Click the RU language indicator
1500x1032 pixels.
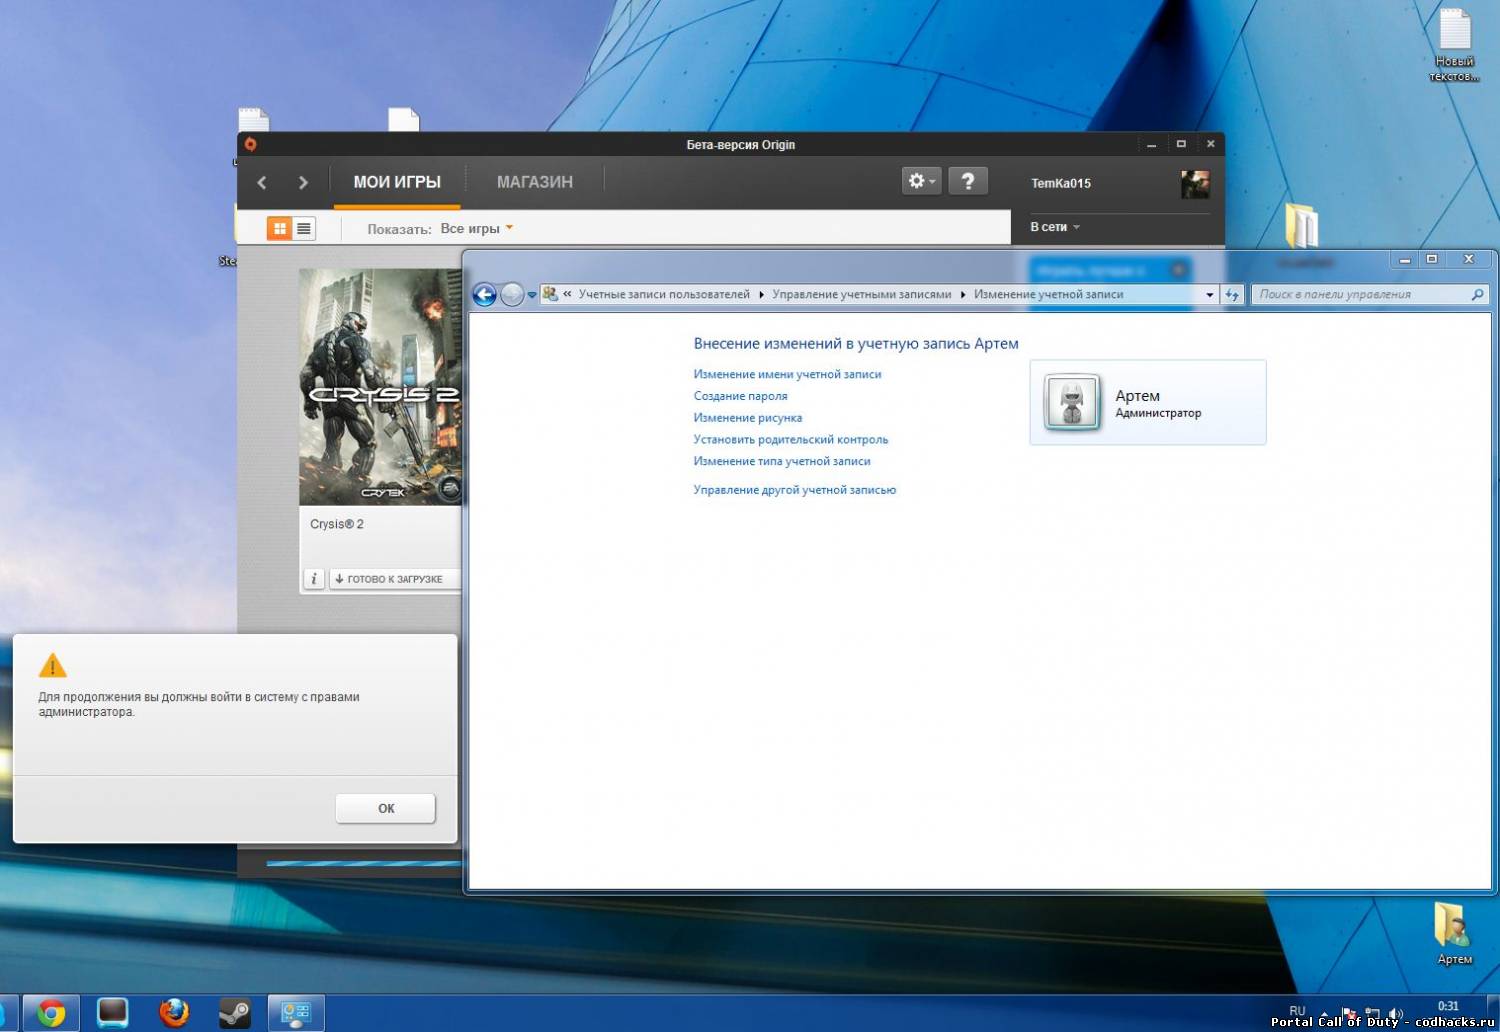point(1297,1010)
